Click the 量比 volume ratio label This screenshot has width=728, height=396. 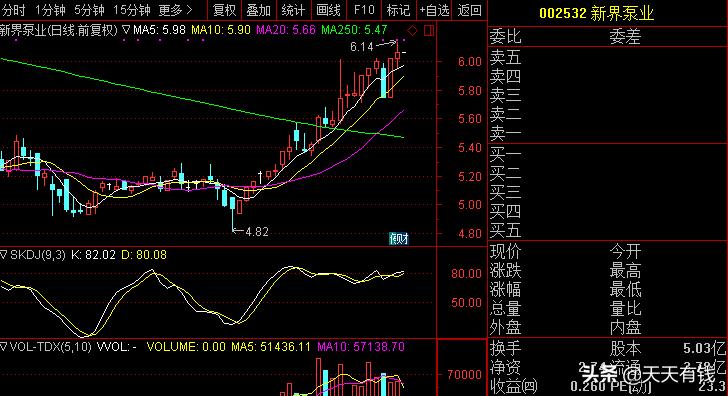point(625,309)
